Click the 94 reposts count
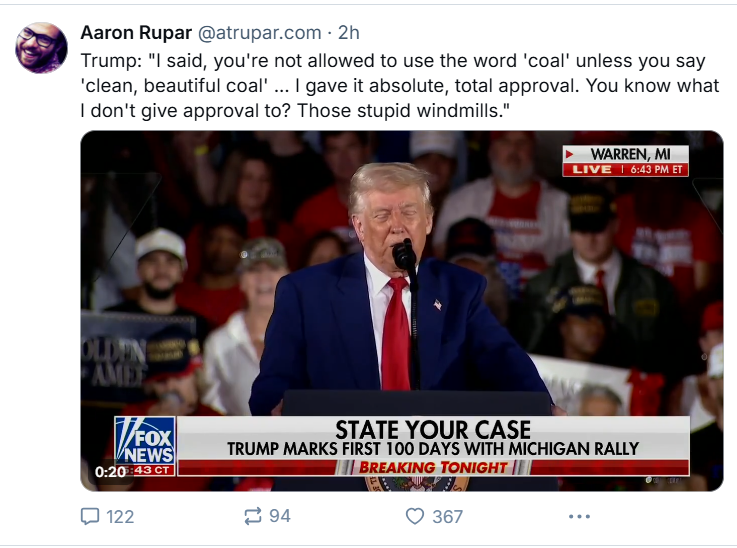The width and height of the screenshot is (737, 548). (x=280, y=516)
